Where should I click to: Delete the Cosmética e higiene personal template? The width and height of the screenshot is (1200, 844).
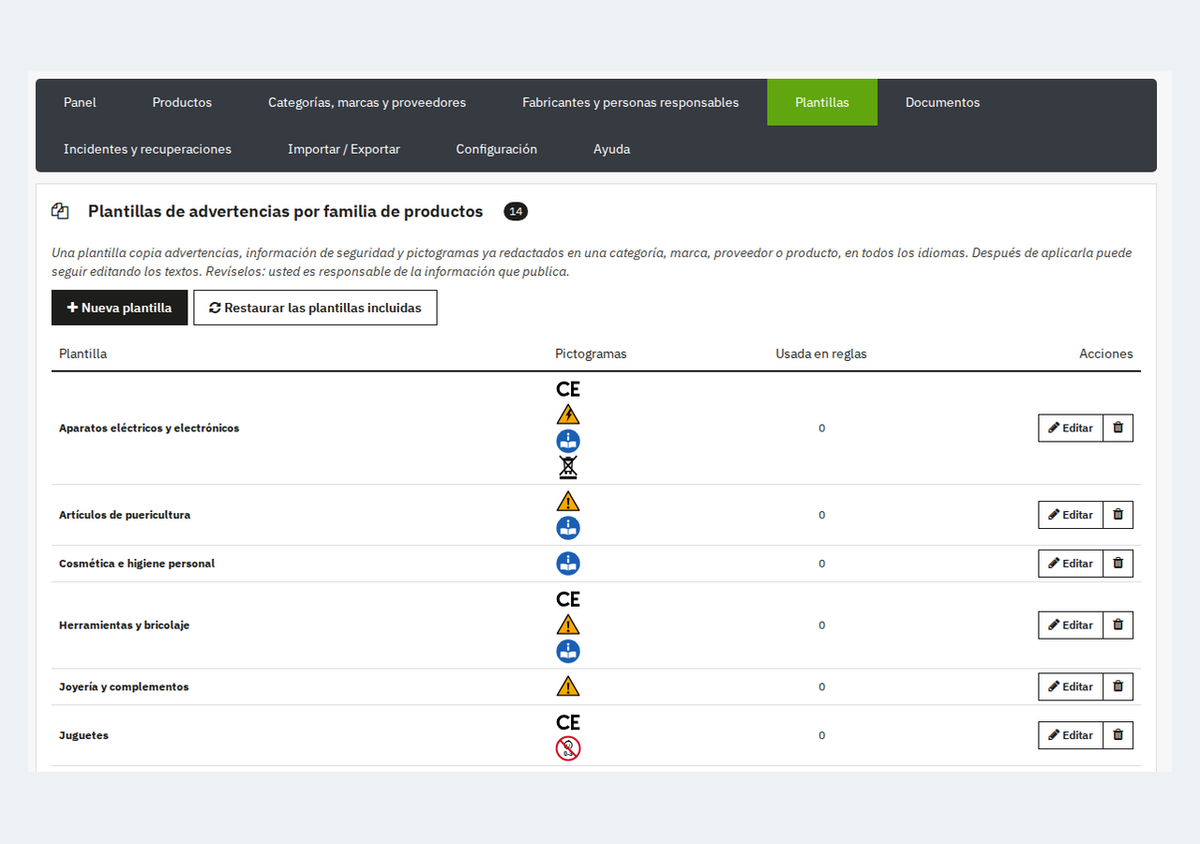[x=1118, y=564]
